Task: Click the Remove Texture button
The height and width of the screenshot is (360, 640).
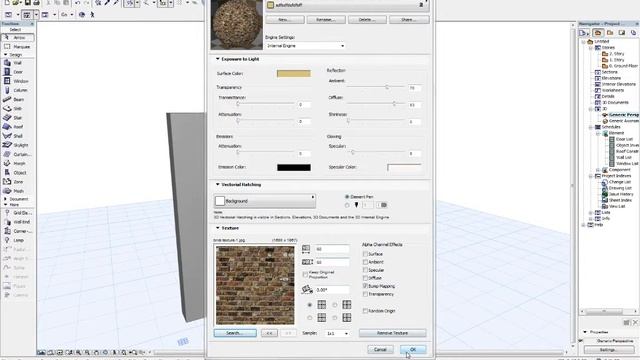Action: click(x=393, y=333)
